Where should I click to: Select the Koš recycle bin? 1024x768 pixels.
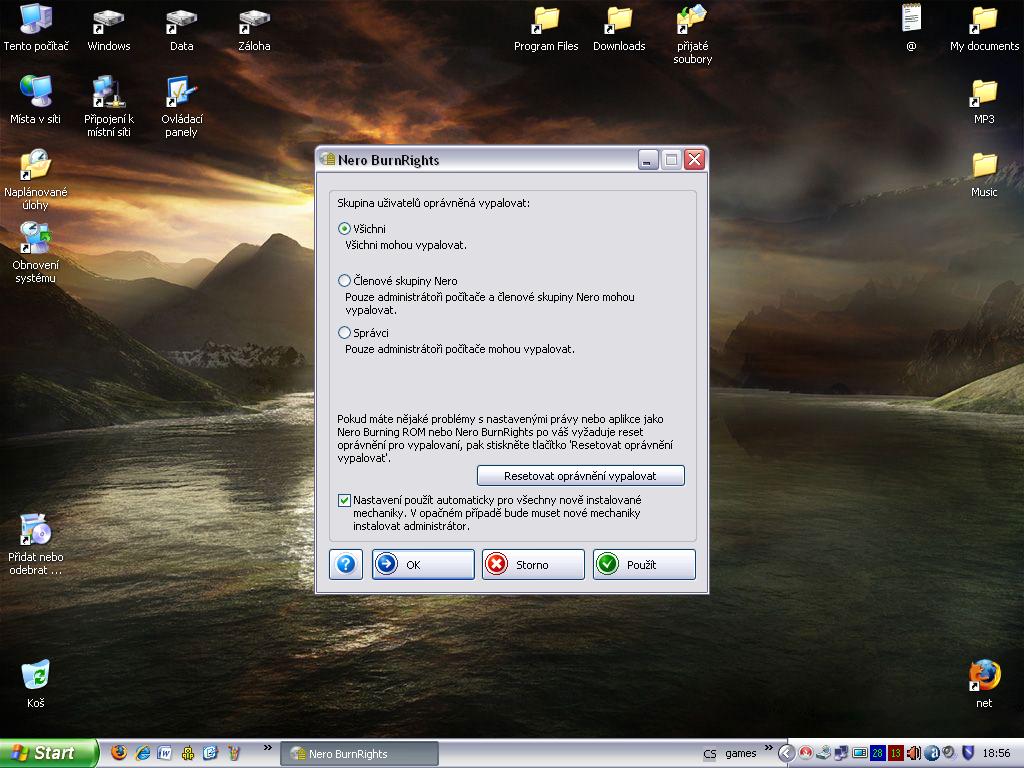(x=35, y=684)
